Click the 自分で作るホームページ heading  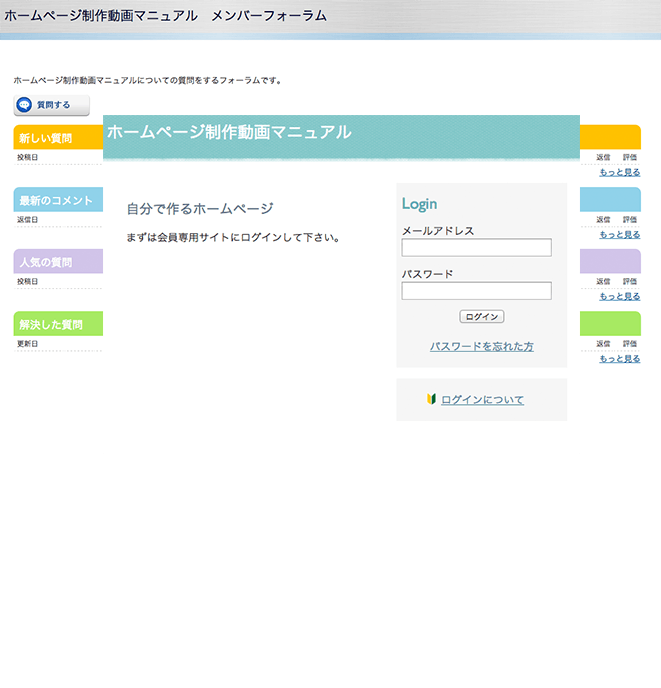tap(200, 208)
